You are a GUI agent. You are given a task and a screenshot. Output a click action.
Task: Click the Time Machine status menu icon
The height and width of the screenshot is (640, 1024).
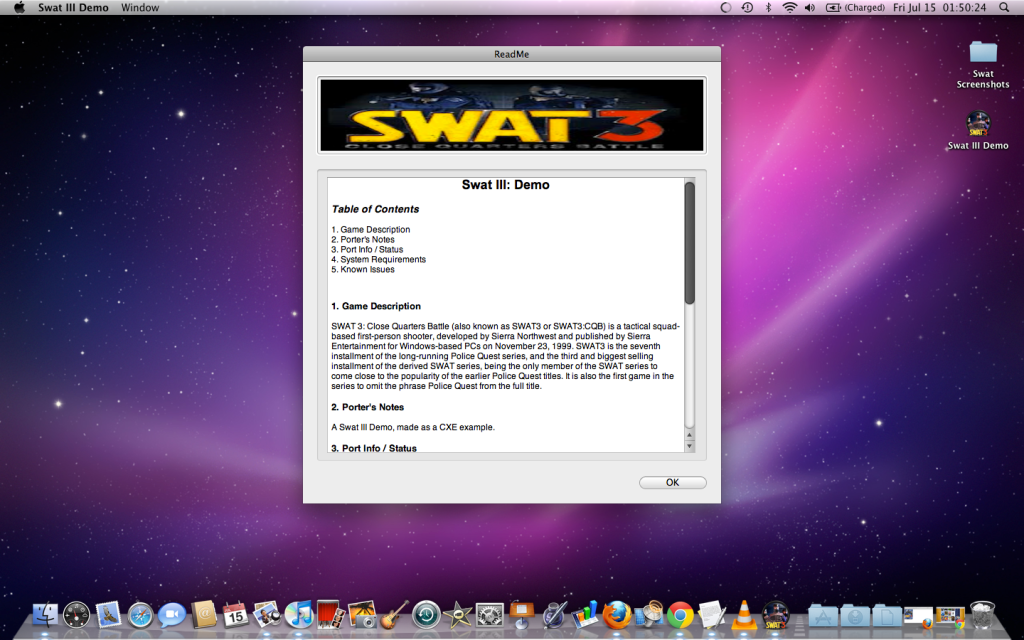click(747, 8)
